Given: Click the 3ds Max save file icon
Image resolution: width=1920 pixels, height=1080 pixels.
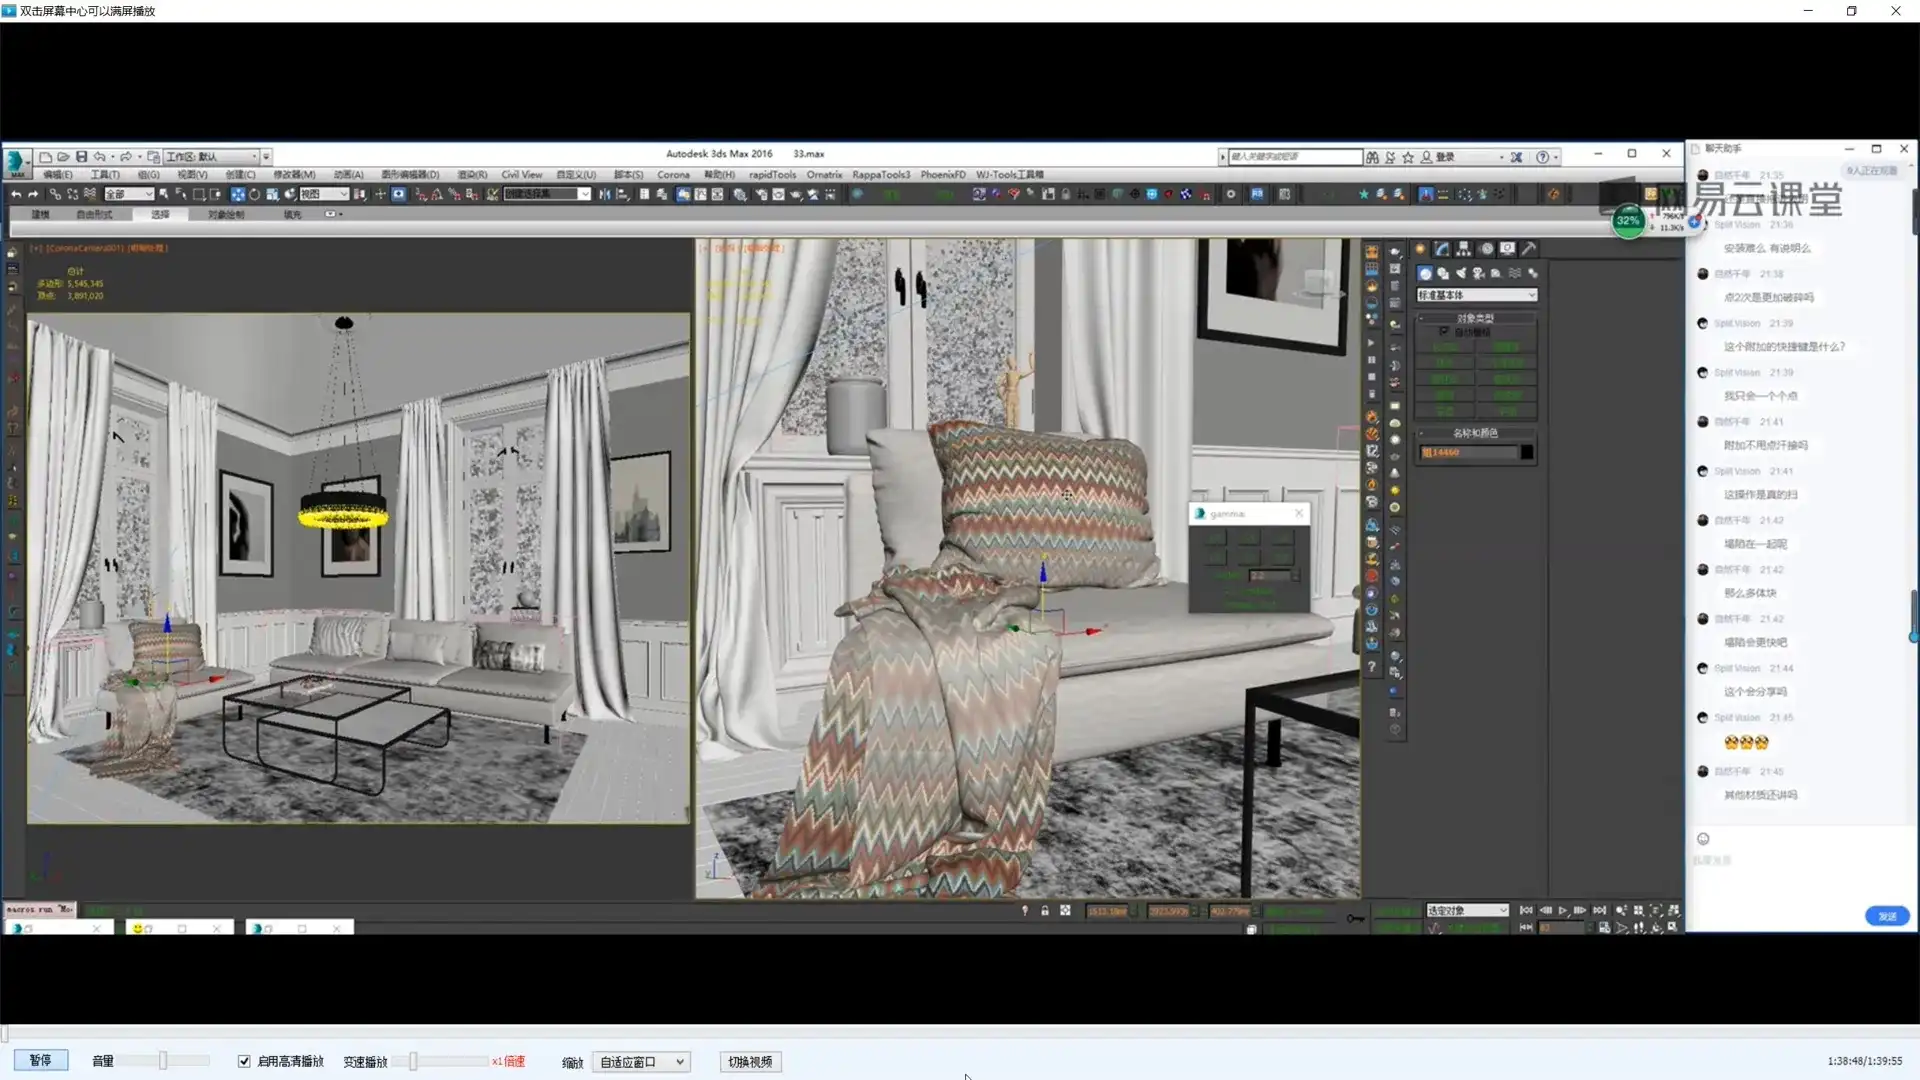Looking at the screenshot, I should tap(82, 157).
